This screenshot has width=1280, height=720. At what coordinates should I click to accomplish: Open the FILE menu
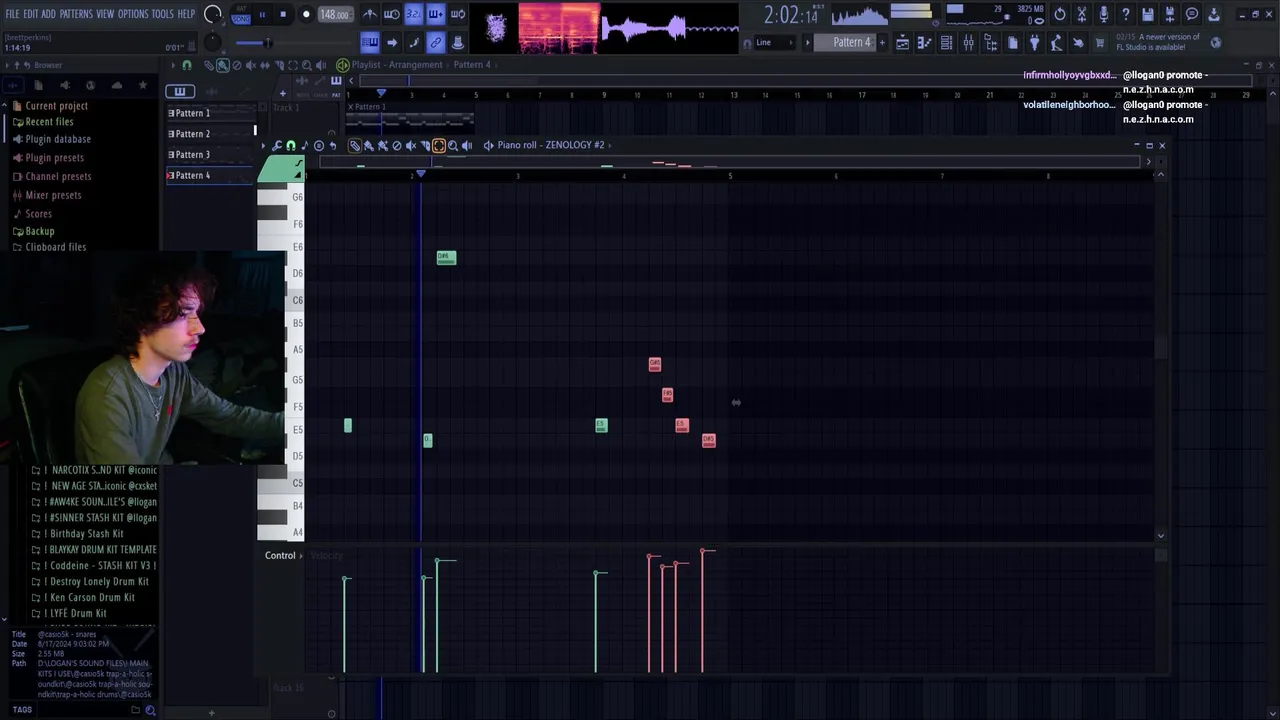pos(12,14)
